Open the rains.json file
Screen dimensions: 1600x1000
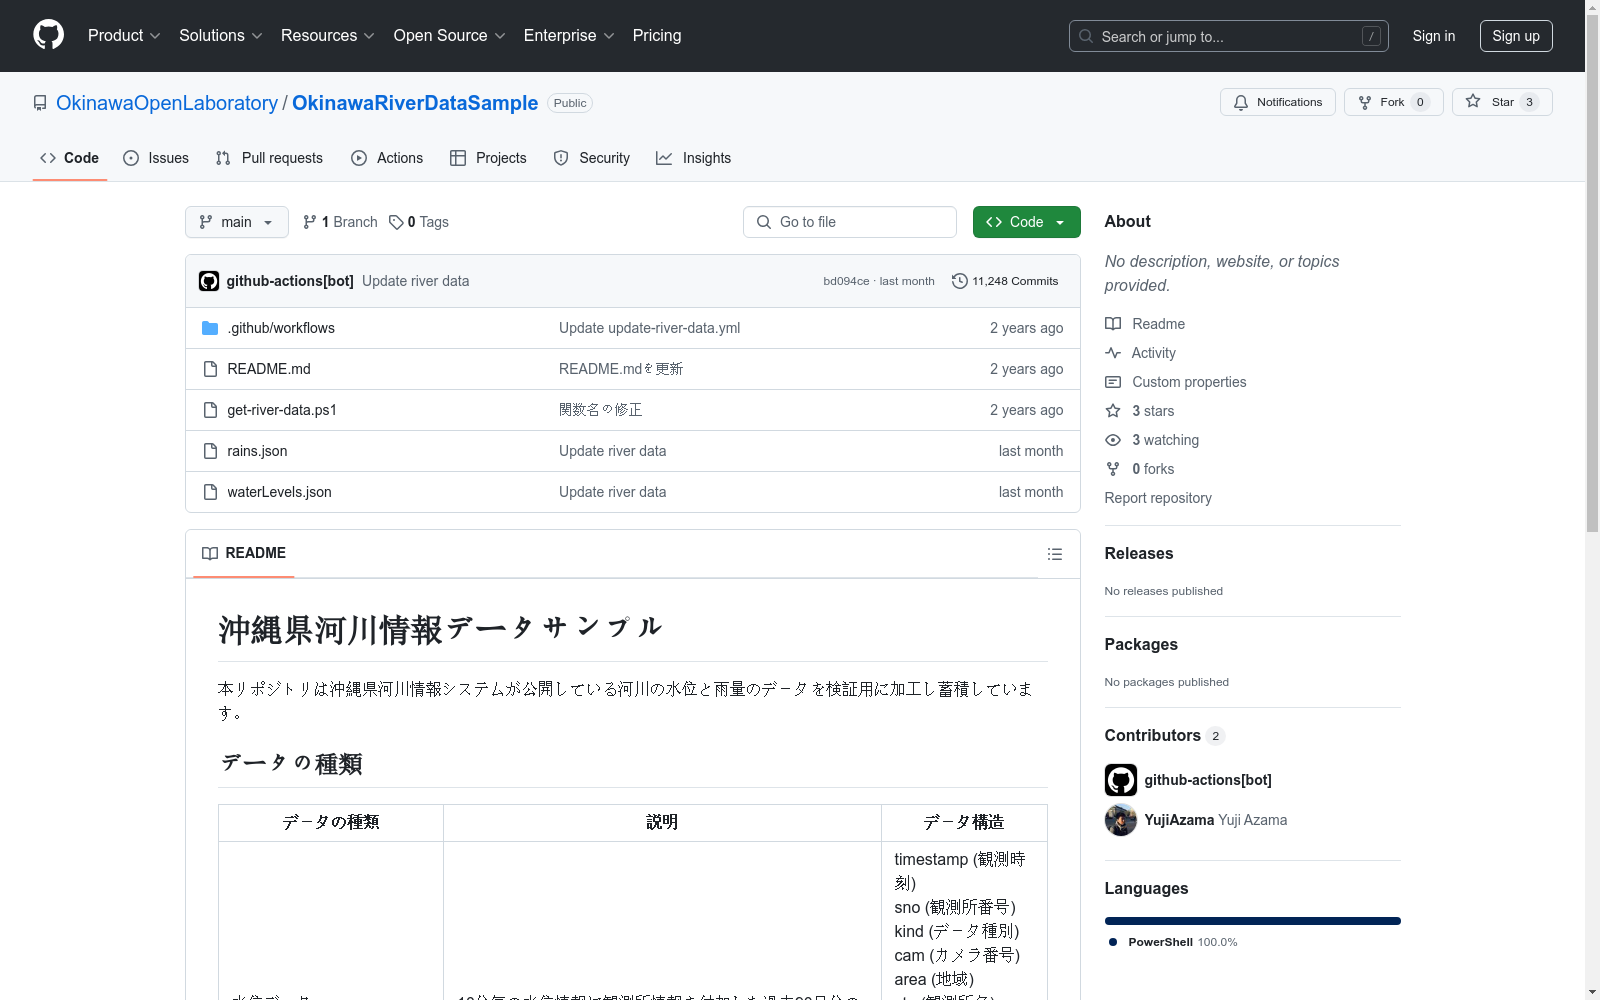pyautogui.click(x=257, y=451)
